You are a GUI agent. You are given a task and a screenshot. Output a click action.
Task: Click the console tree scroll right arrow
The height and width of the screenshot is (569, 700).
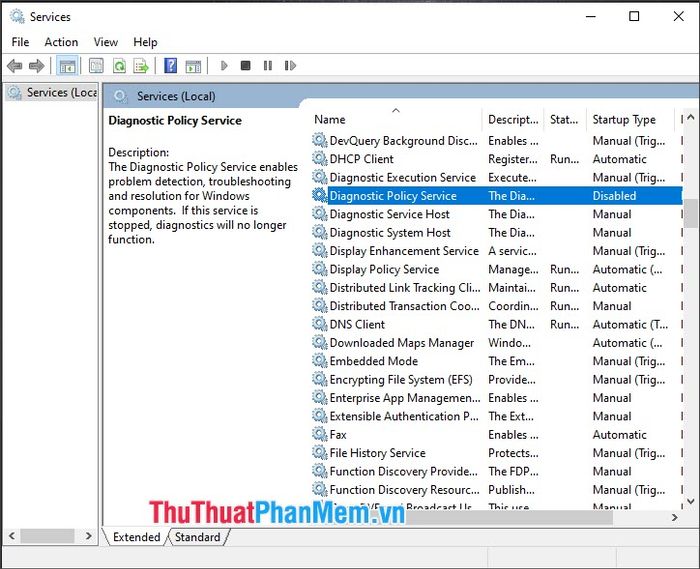tap(88, 536)
